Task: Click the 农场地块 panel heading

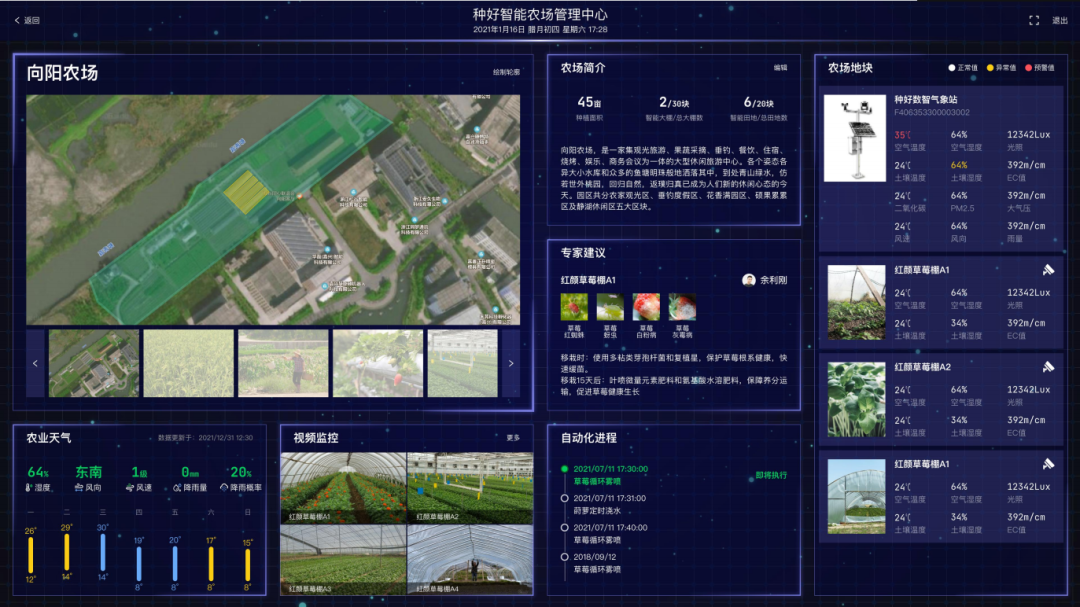Action: [850, 68]
